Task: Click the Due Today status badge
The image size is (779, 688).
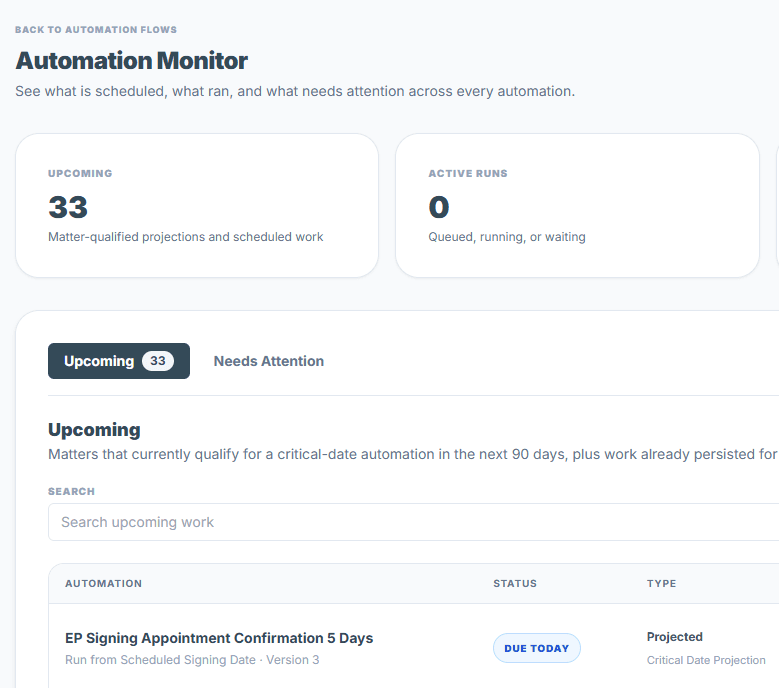Action: 537,648
